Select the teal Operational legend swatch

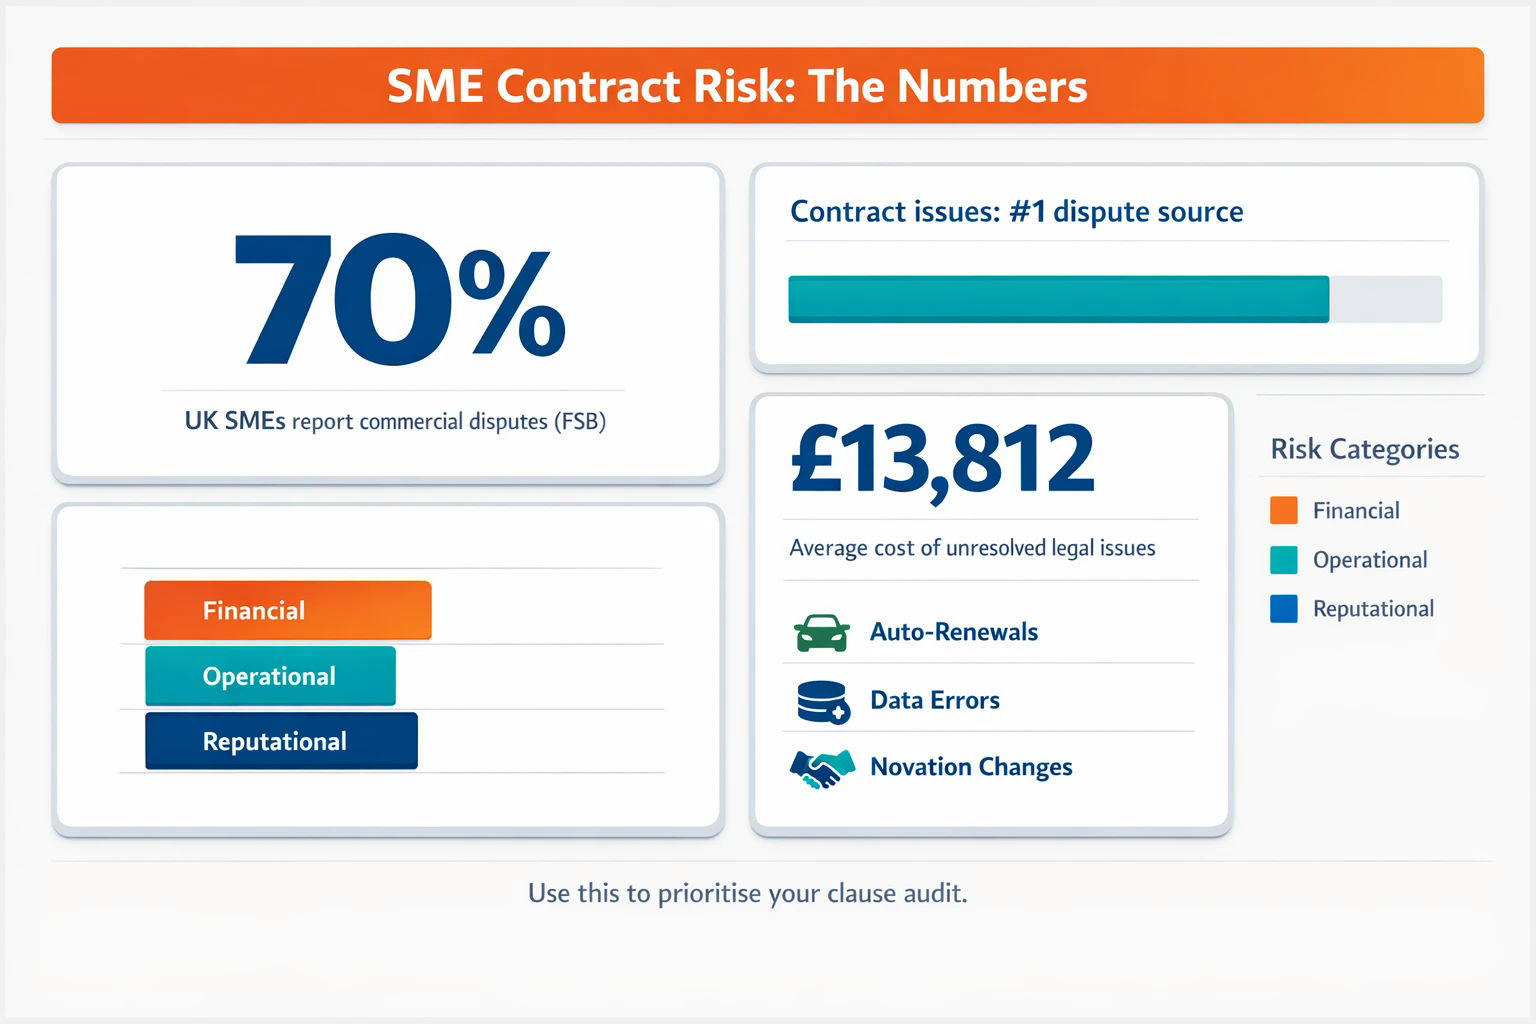point(1284,559)
